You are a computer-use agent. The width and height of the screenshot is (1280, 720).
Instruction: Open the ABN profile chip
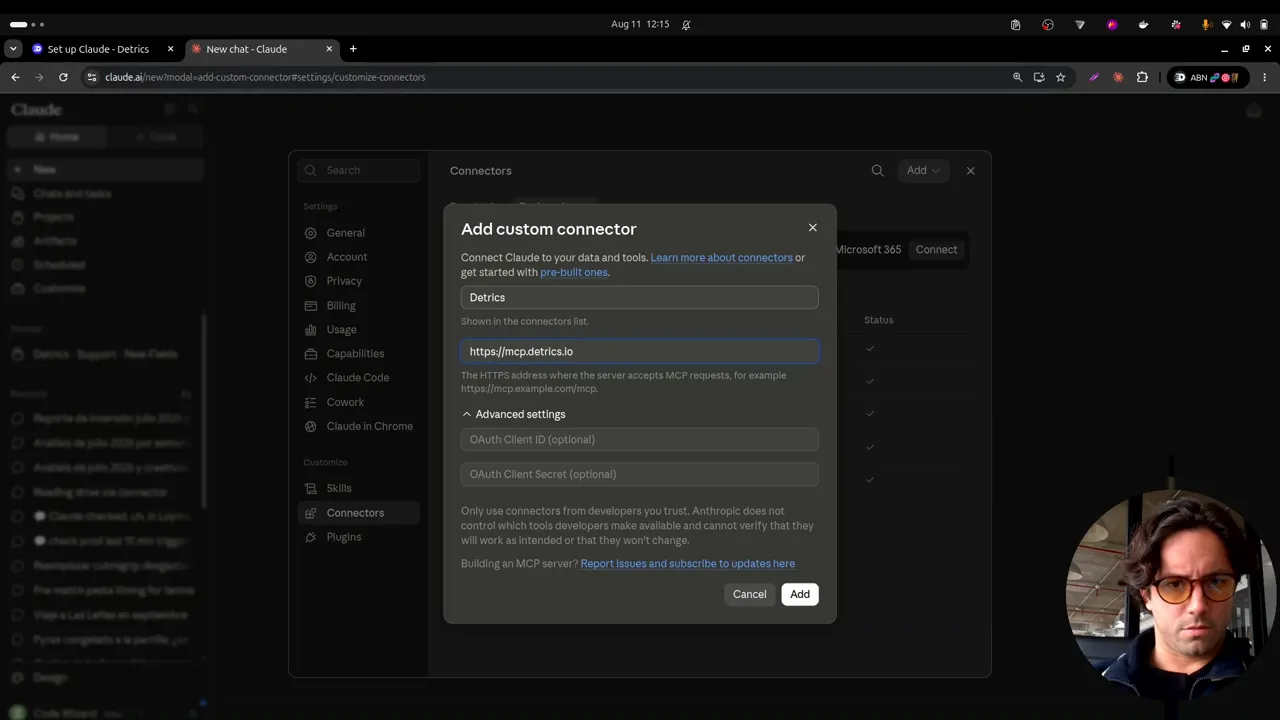pyautogui.click(x=1207, y=77)
